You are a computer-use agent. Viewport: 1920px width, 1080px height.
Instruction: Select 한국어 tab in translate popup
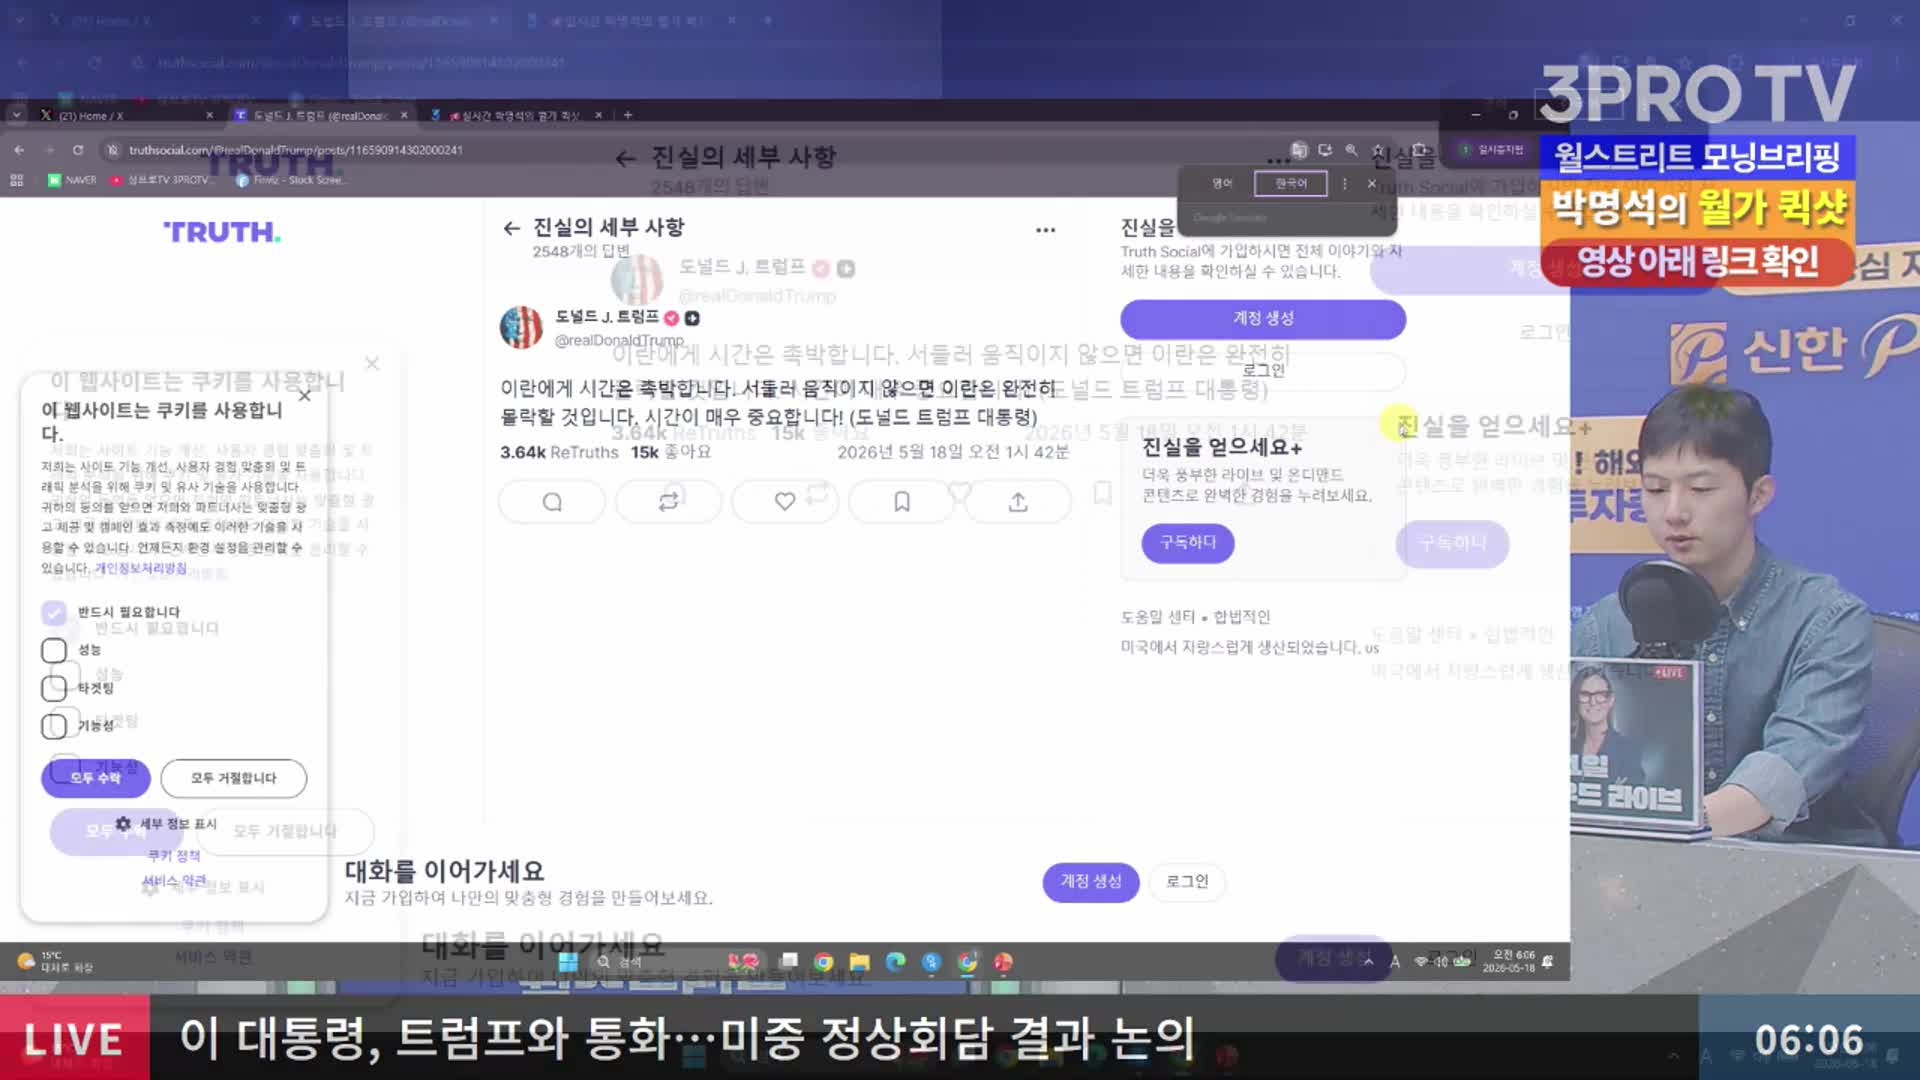1291,184
